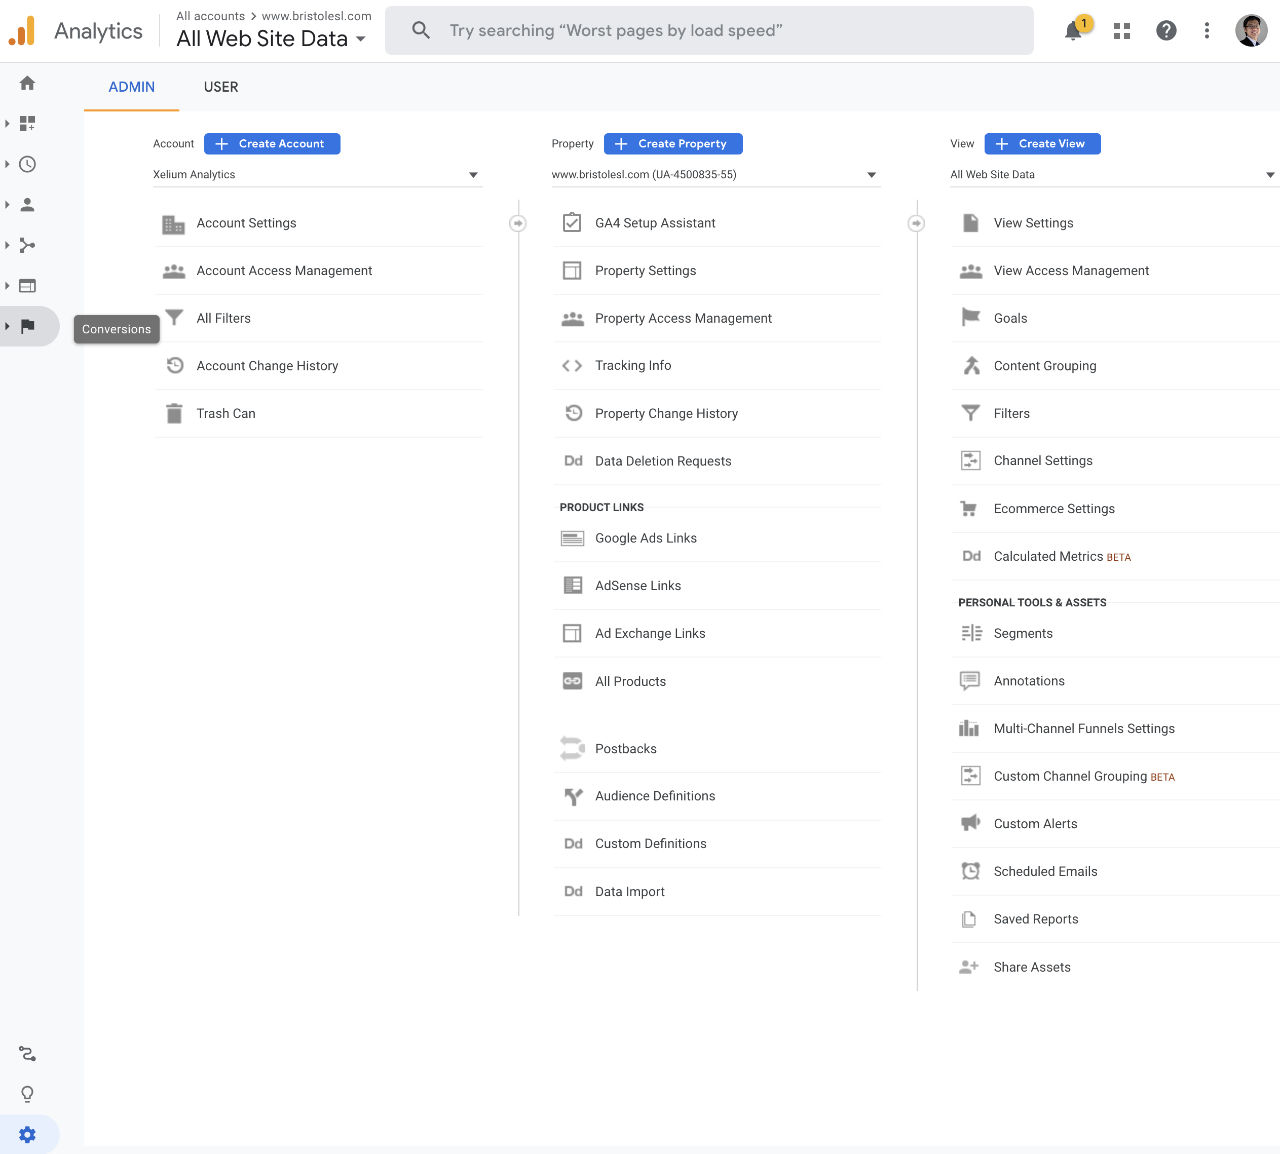Open the three-dot more options menu
Viewport: 1280px width, 1154px height.
point(1207,31)
